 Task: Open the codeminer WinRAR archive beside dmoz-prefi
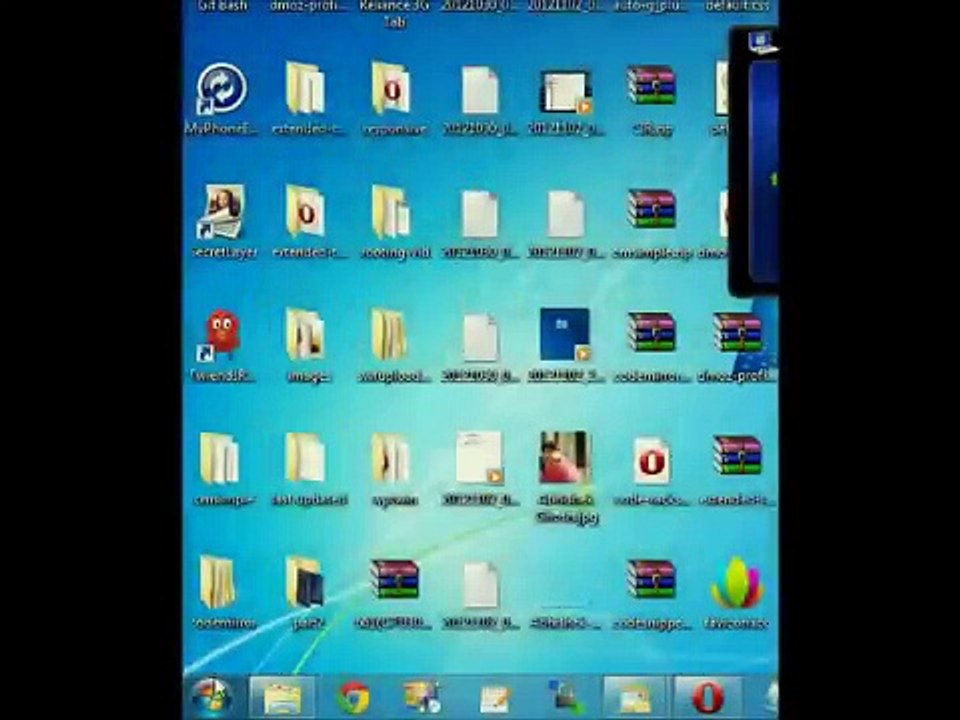[651, 333]
